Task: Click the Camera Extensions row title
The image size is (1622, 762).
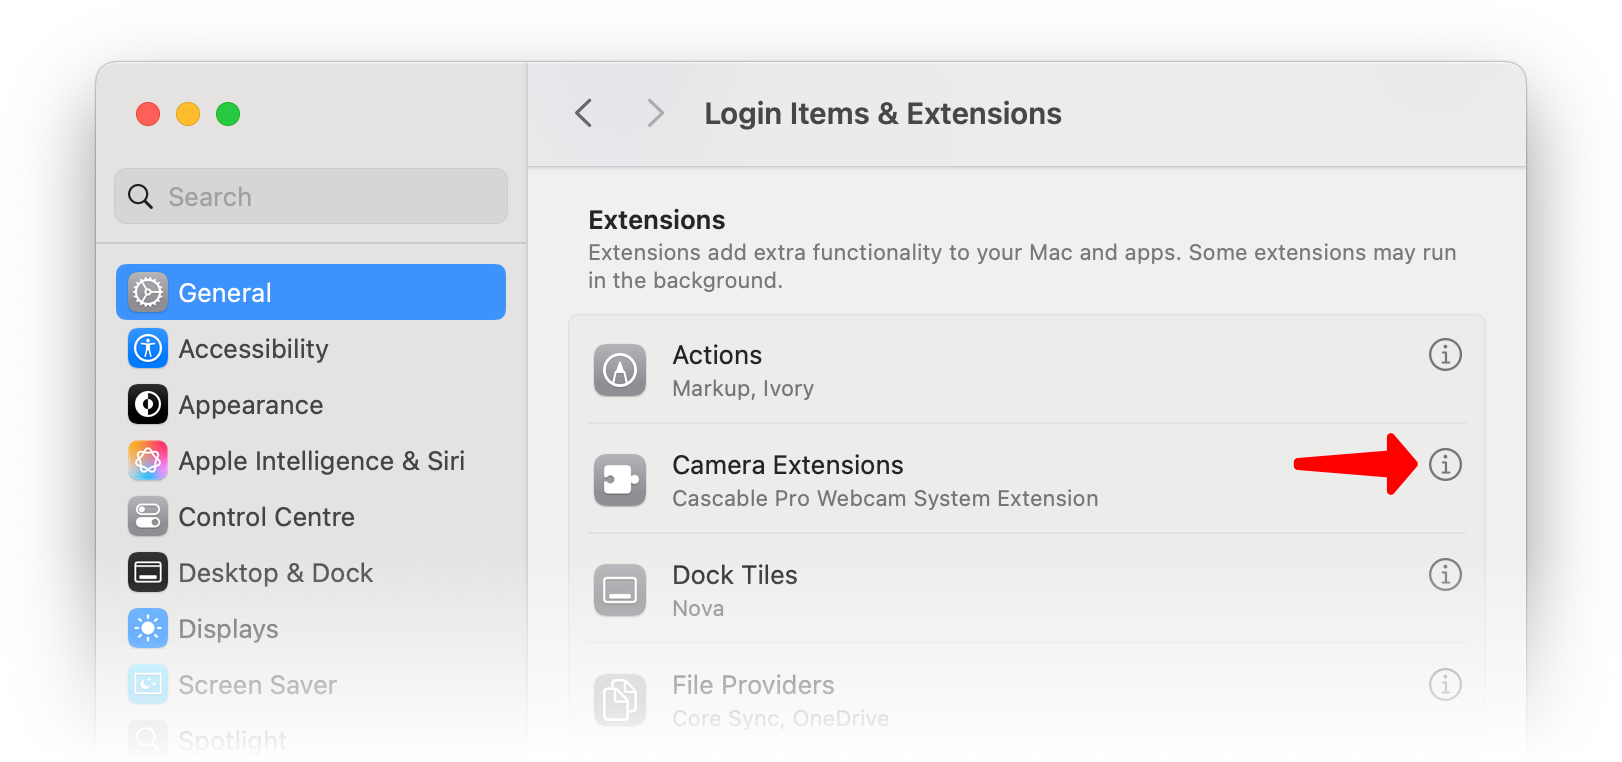Action: coord(788,465)
